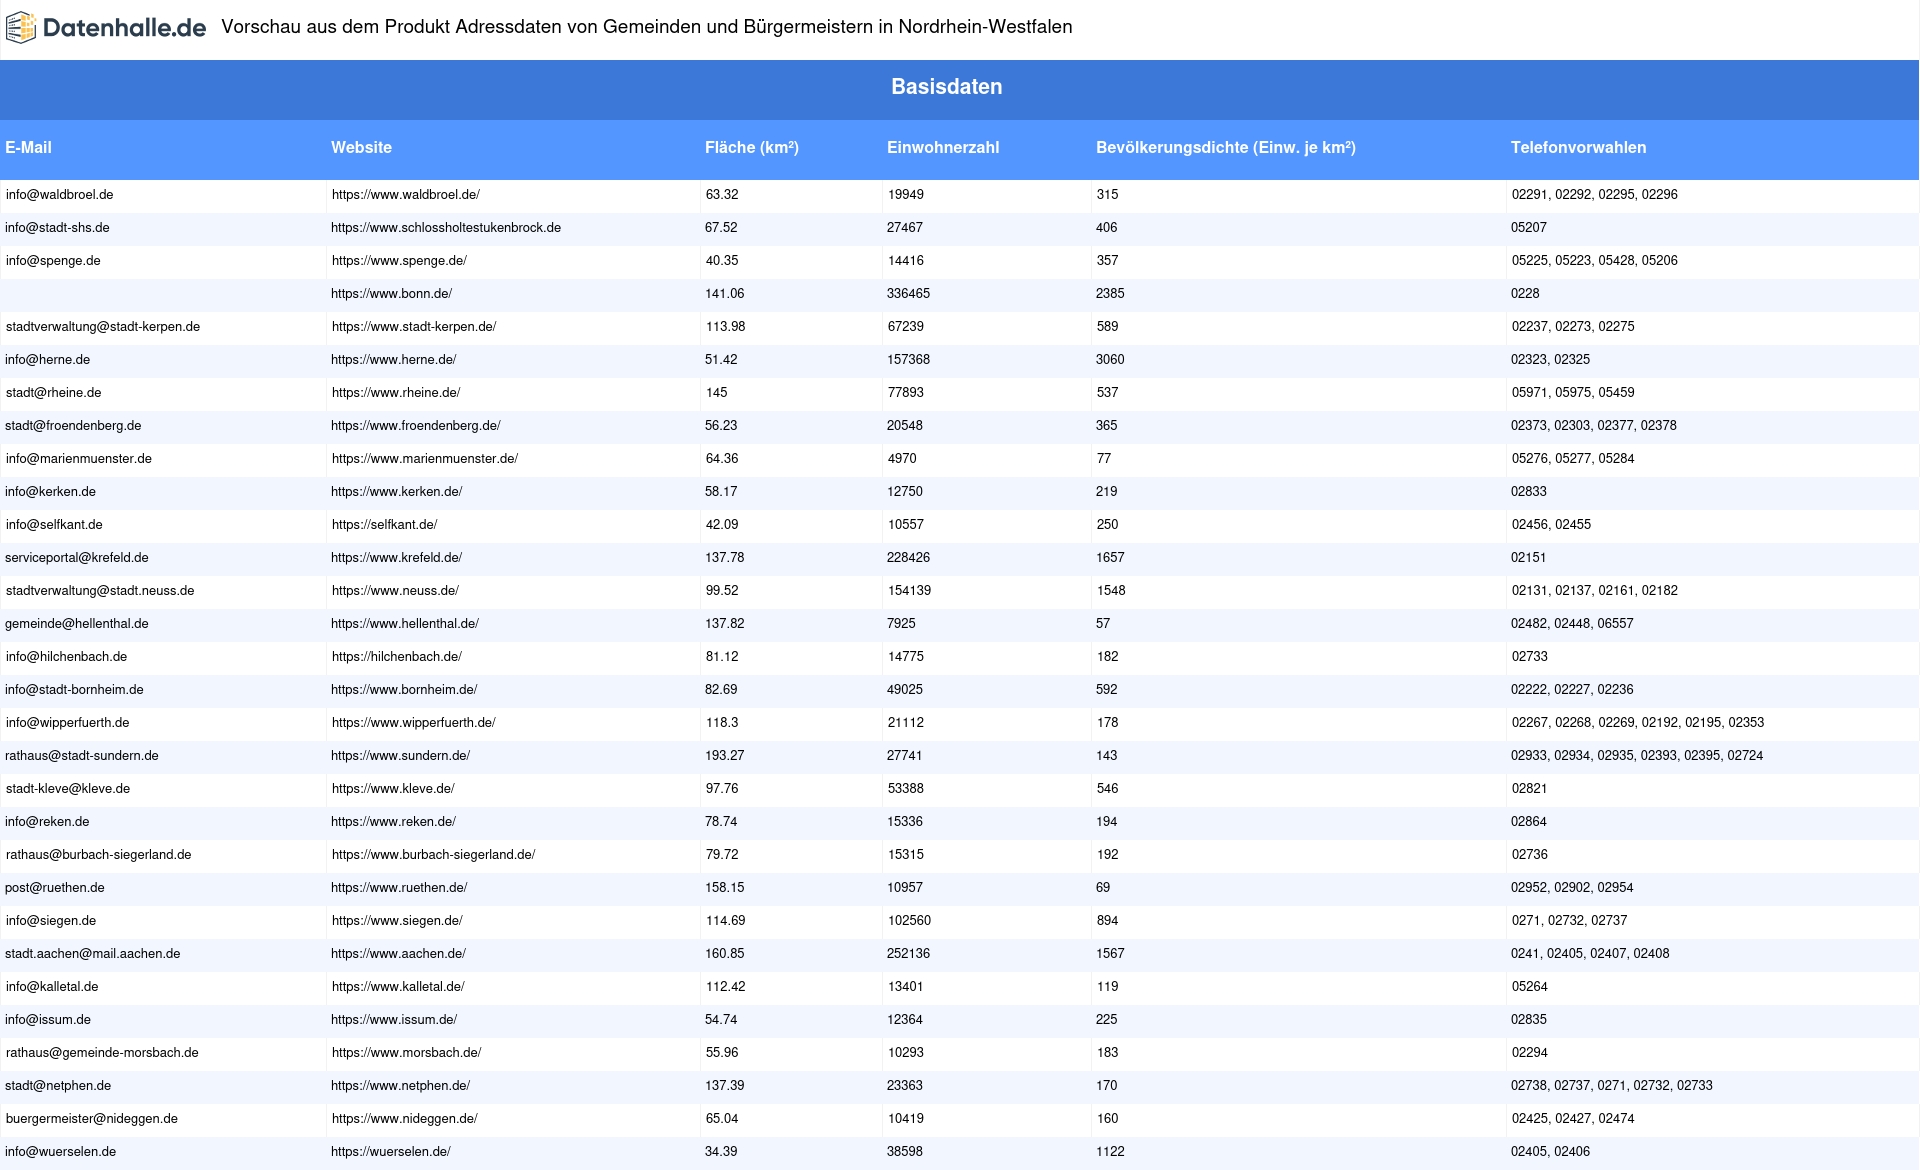Click the page title about Adressdaten Nordrhein-Westfalen

click(x=647, y=27)
